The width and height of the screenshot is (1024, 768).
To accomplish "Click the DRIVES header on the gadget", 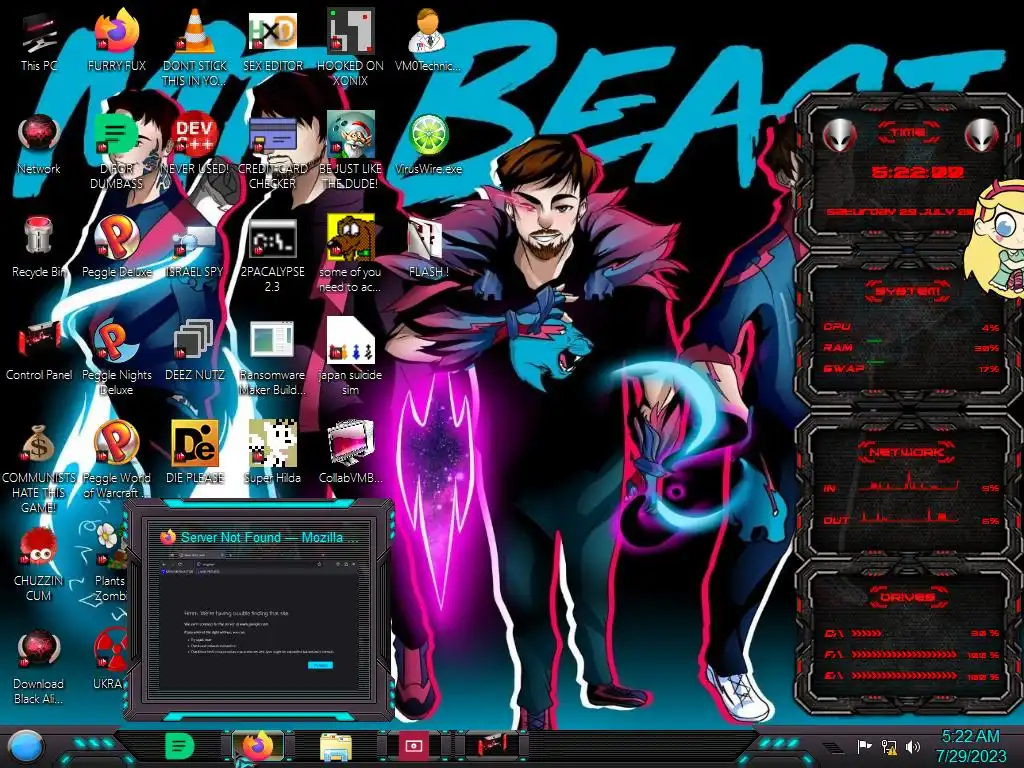I will point(908,597).
